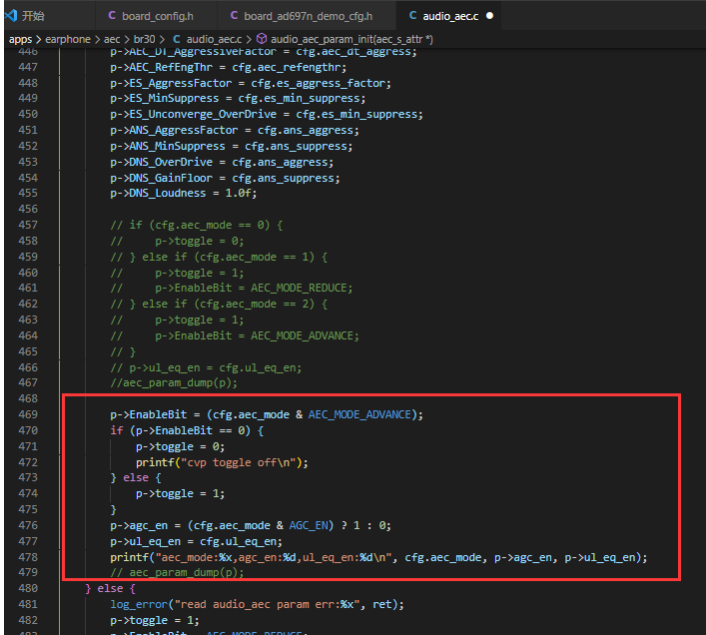
Task: Open the 开始 welcome tab
Action: (32, 16)
